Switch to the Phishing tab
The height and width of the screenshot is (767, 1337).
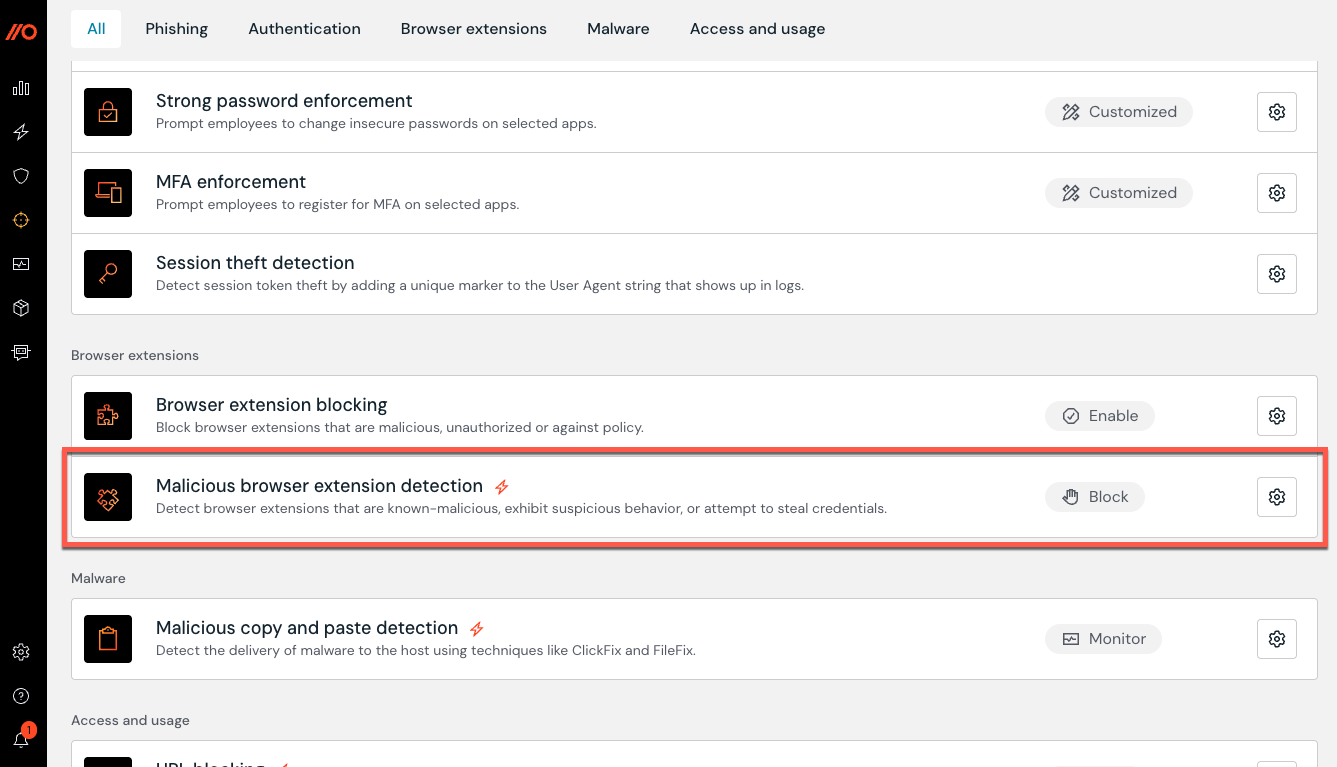coord(176,28)
